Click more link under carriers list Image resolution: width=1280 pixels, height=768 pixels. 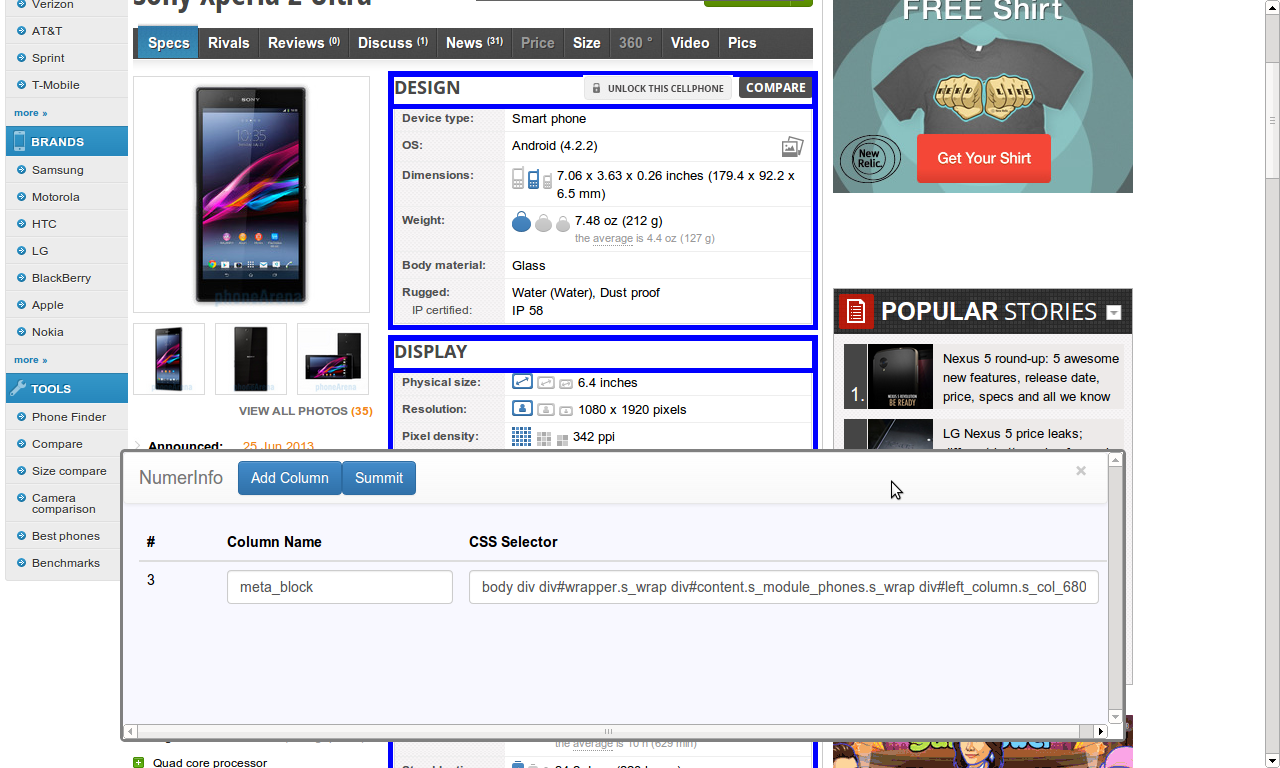(30, 113)
